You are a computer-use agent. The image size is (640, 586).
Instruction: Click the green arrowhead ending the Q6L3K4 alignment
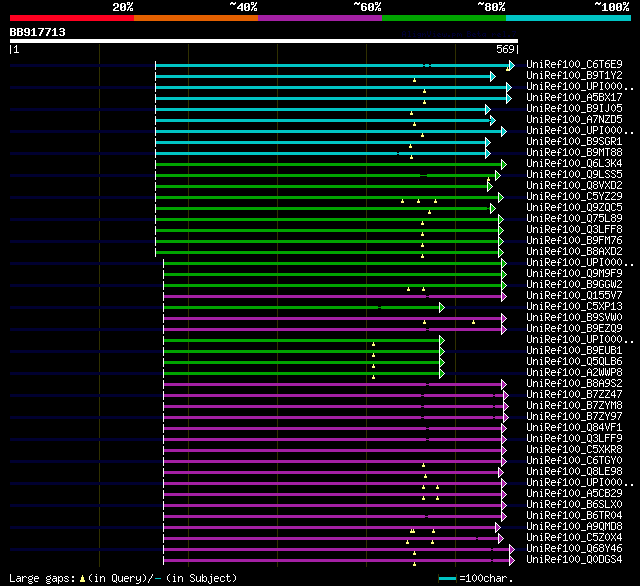coord(504,164)
